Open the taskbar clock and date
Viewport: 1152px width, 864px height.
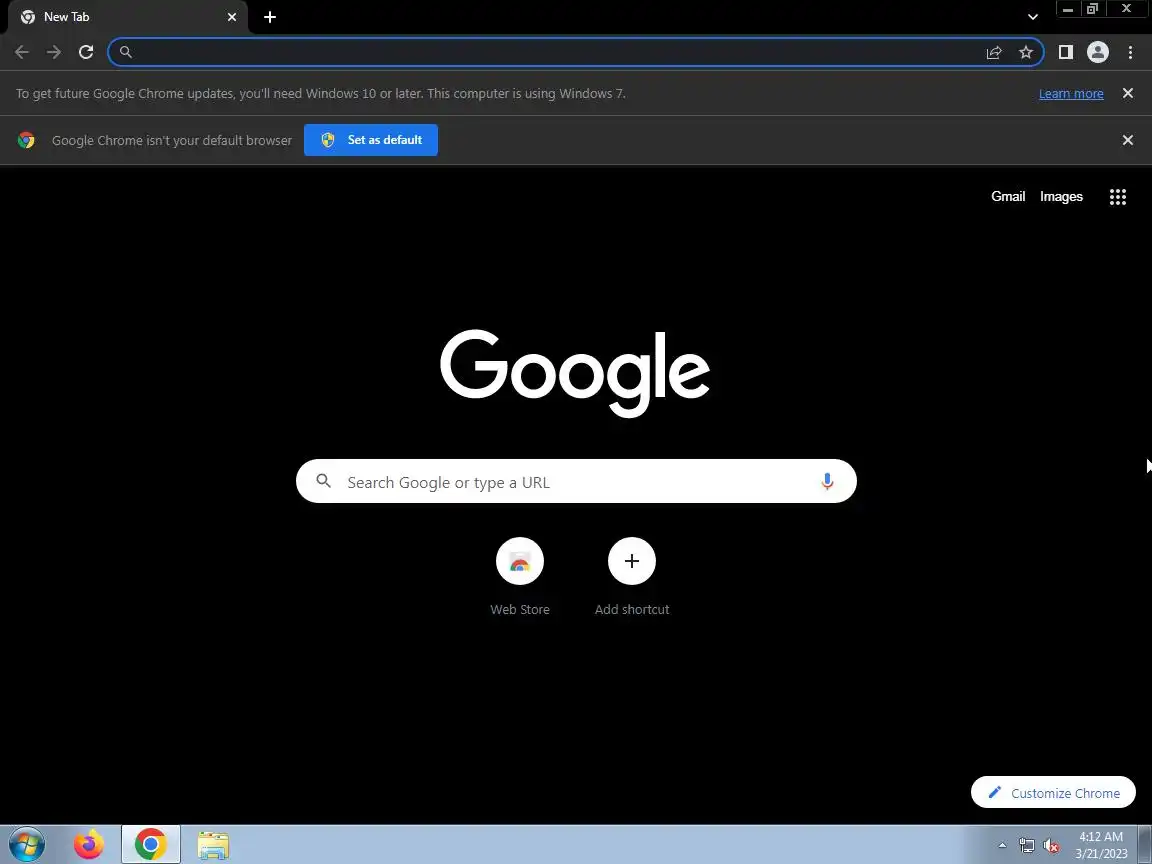pyautogui.click(x=1101, y=845)
